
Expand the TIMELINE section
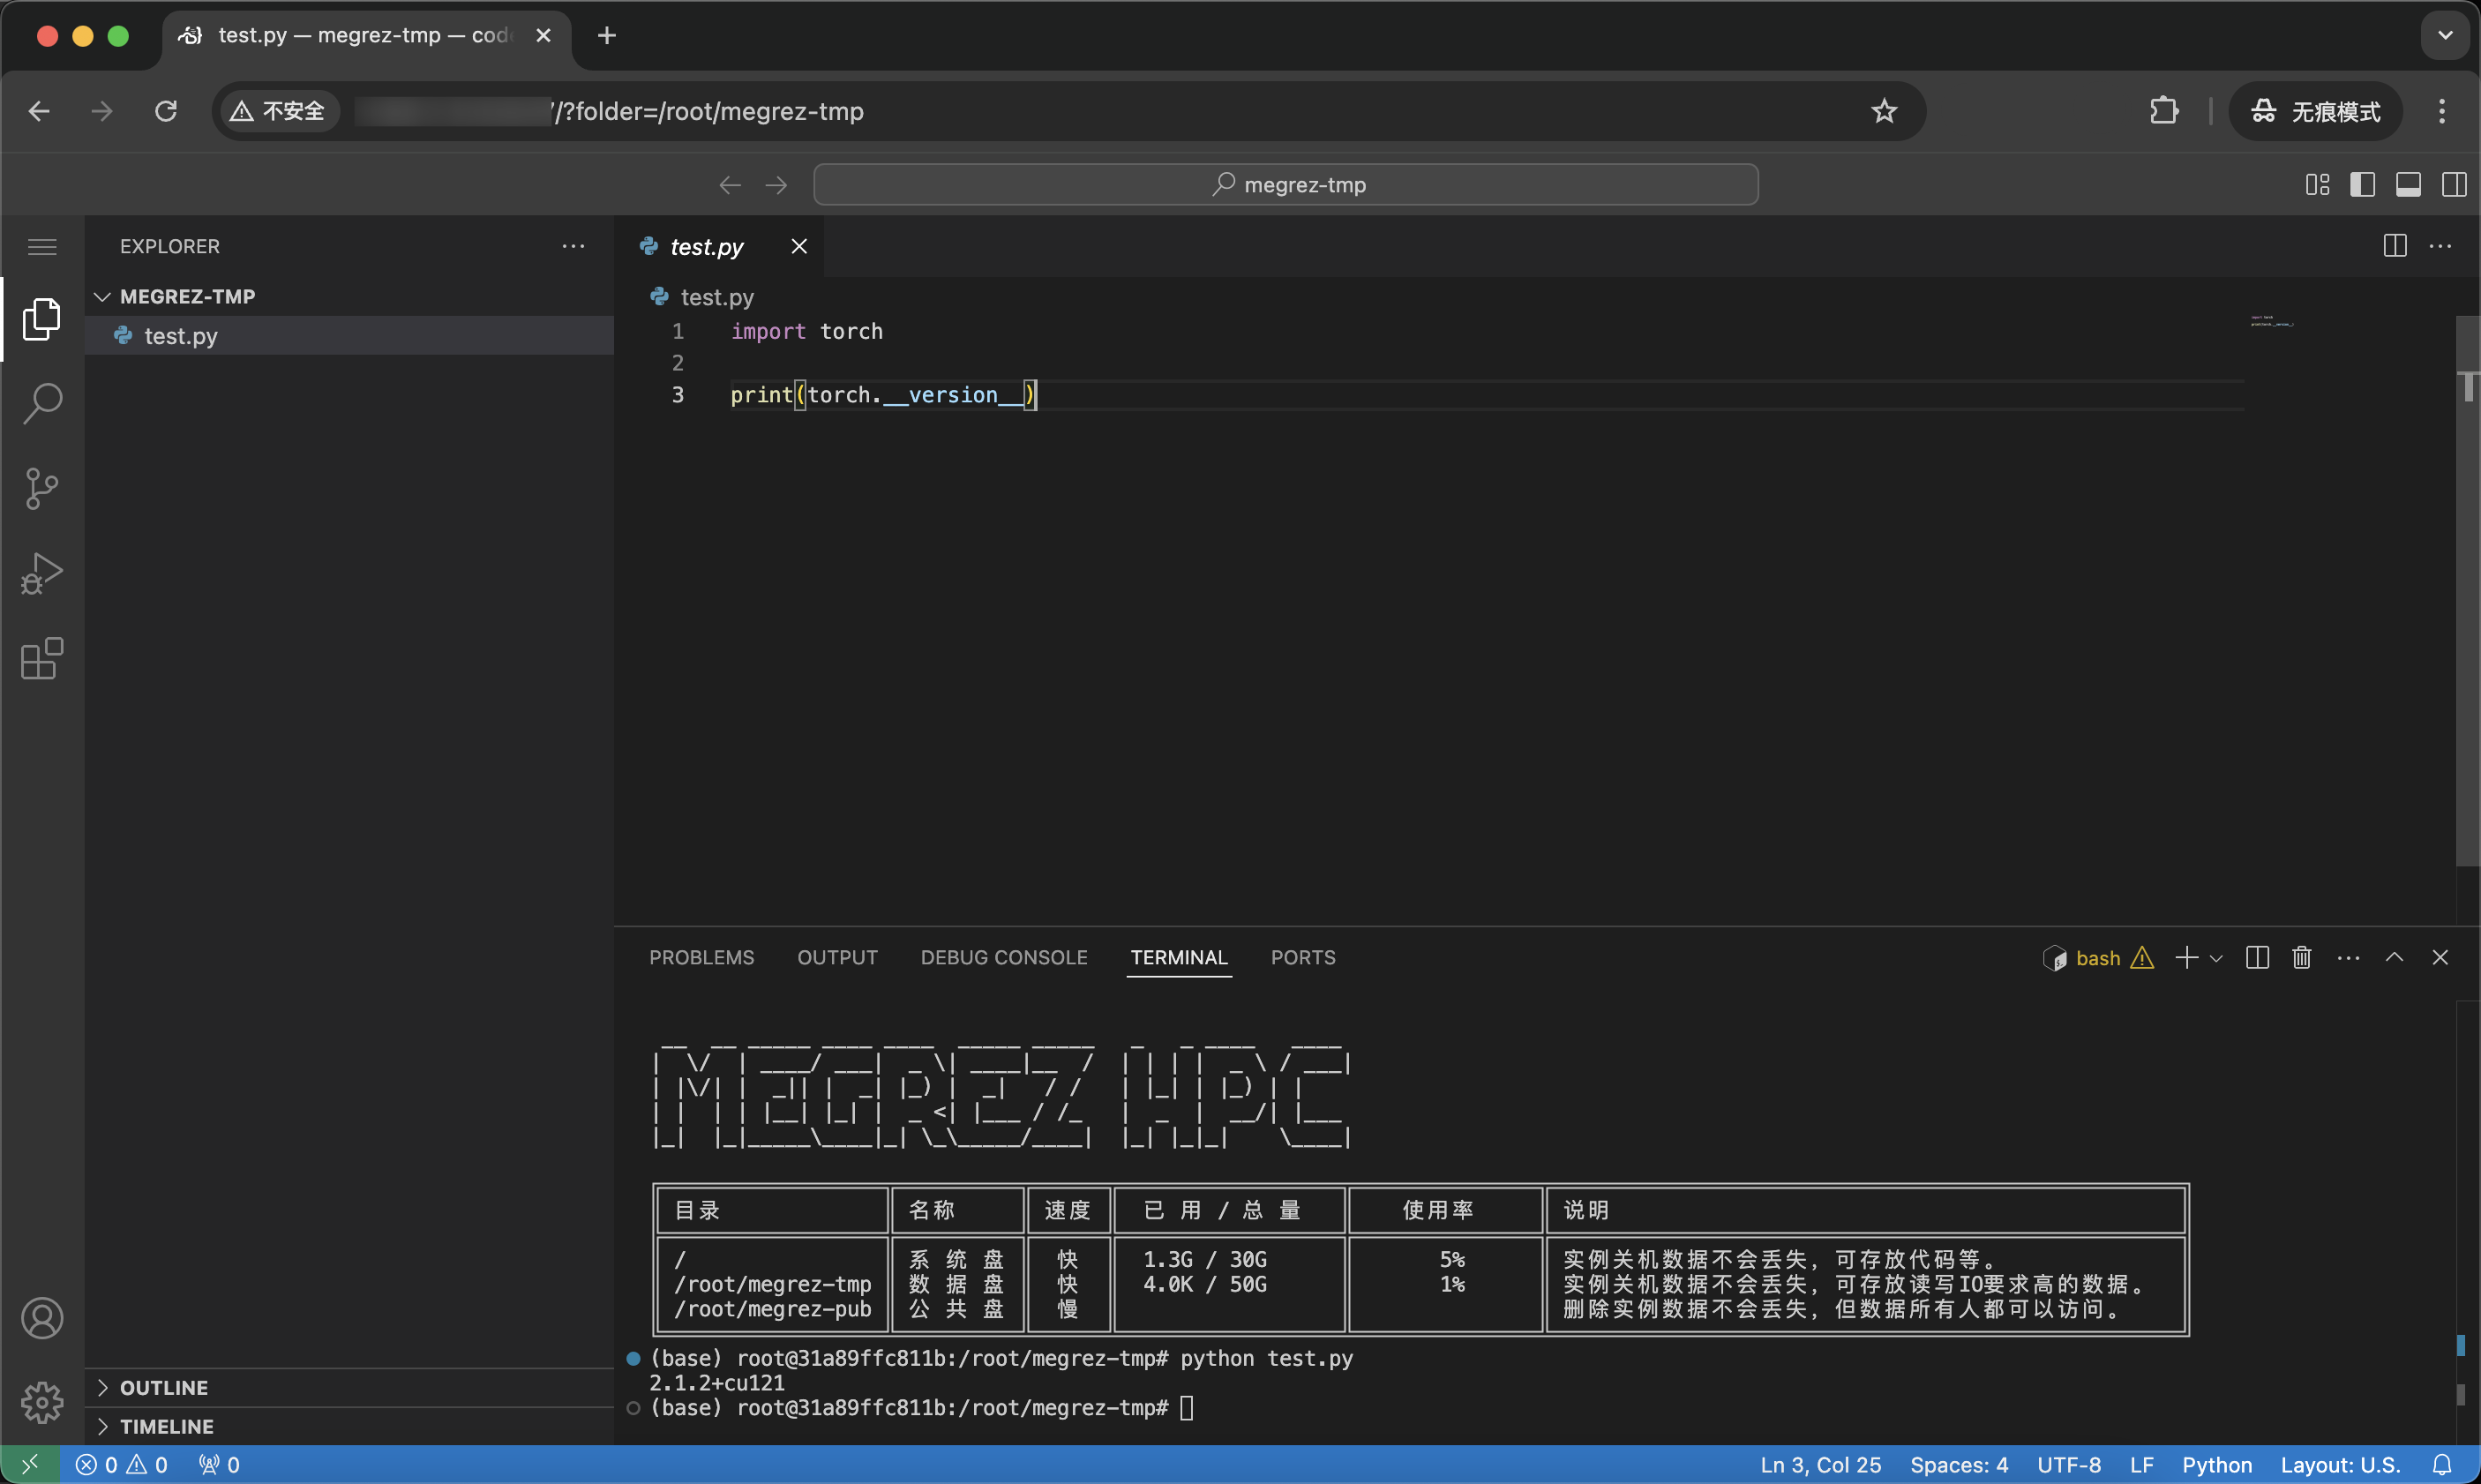(x=166, y=1426)
